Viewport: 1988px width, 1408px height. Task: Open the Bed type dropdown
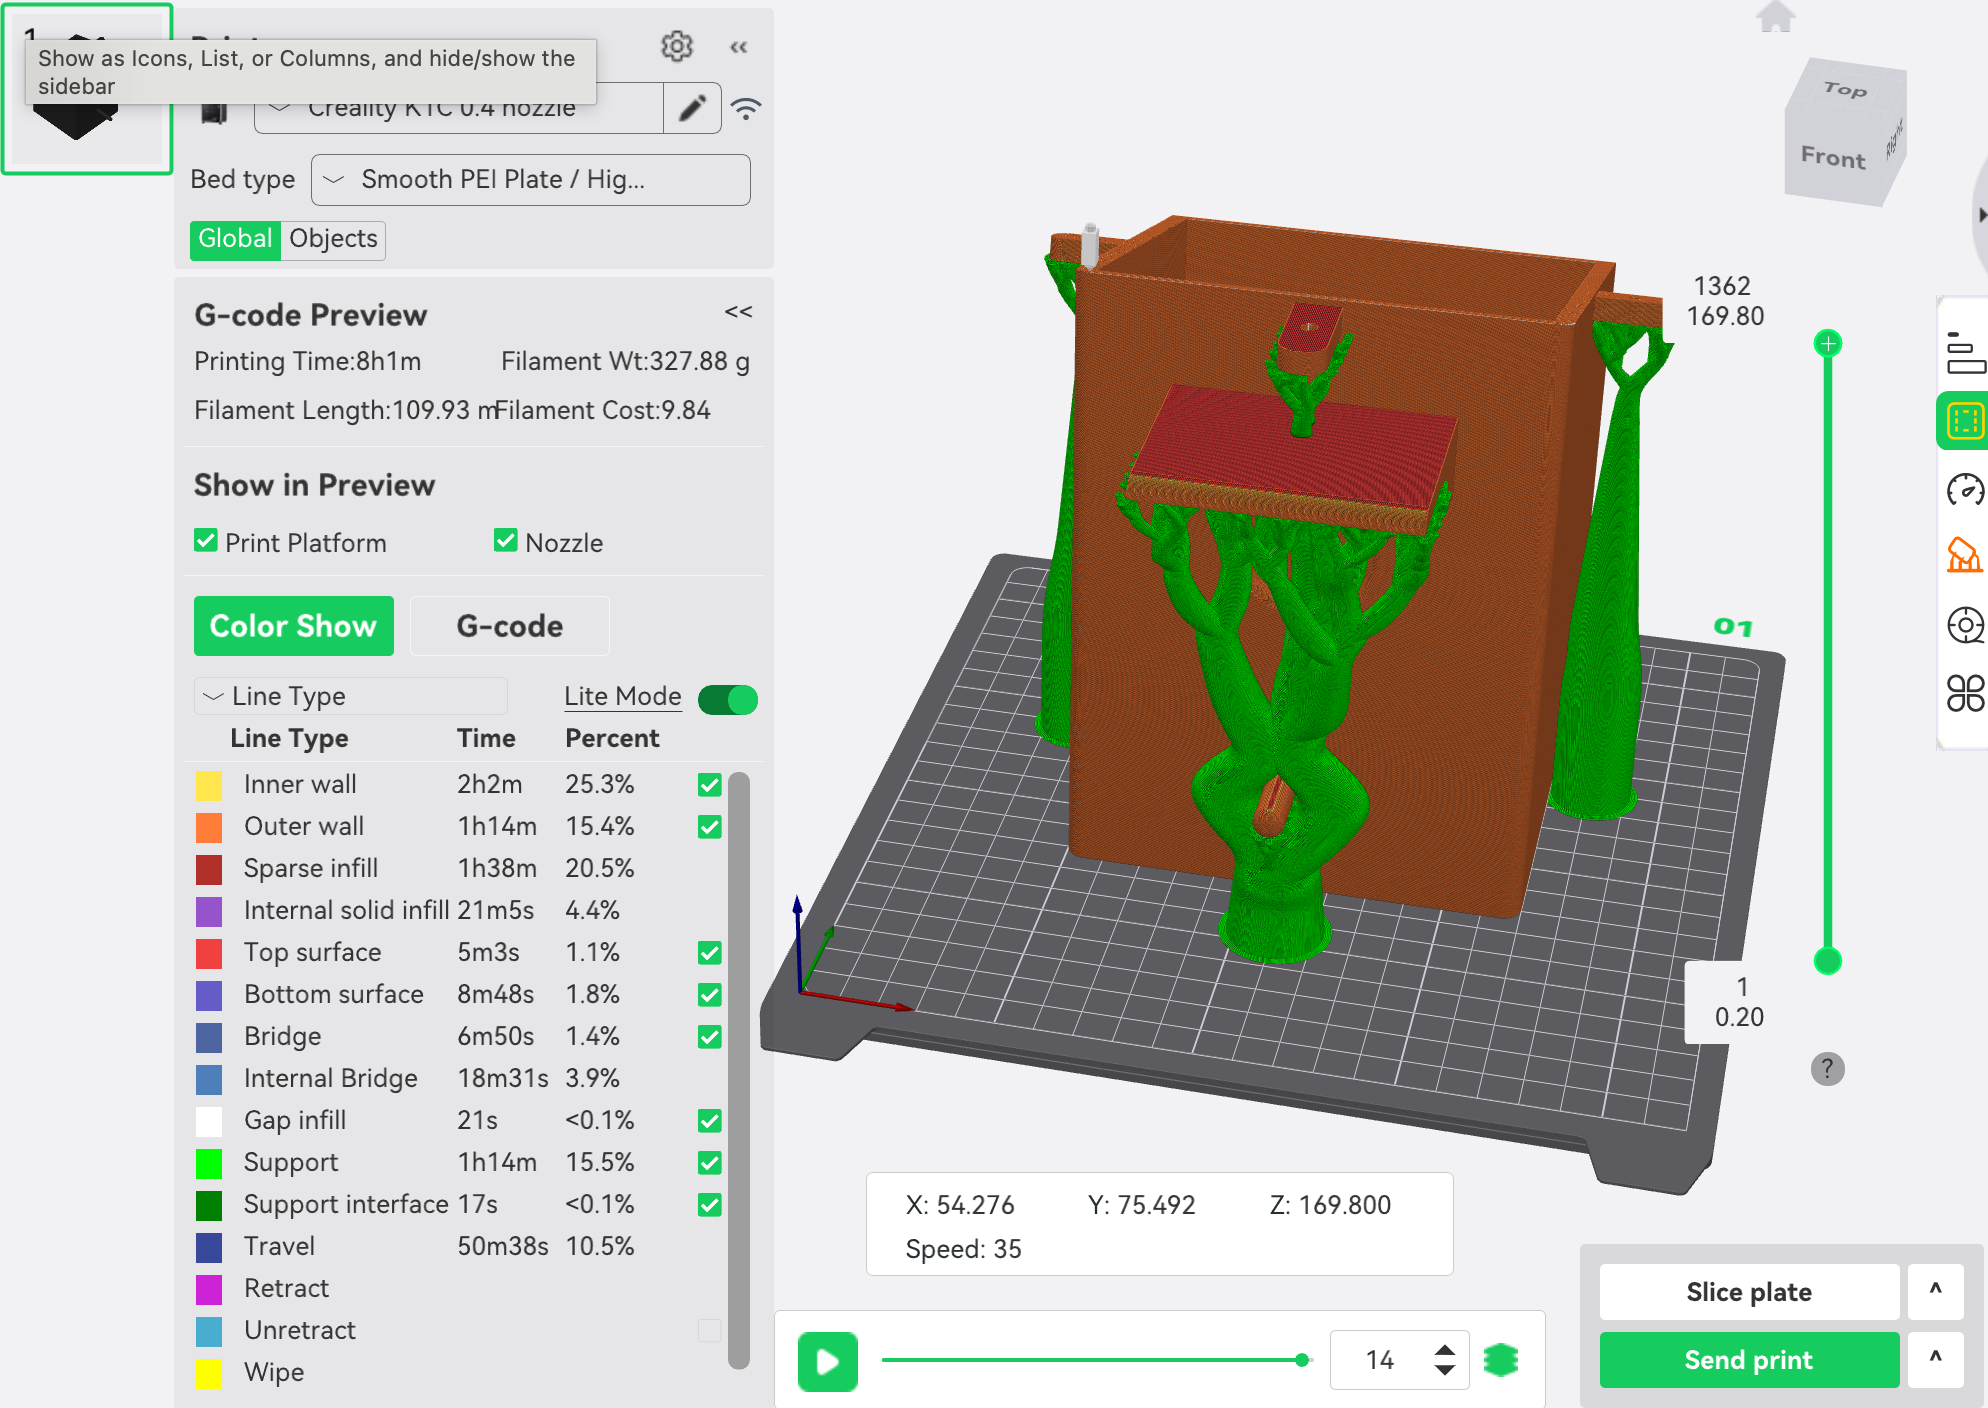530,180
